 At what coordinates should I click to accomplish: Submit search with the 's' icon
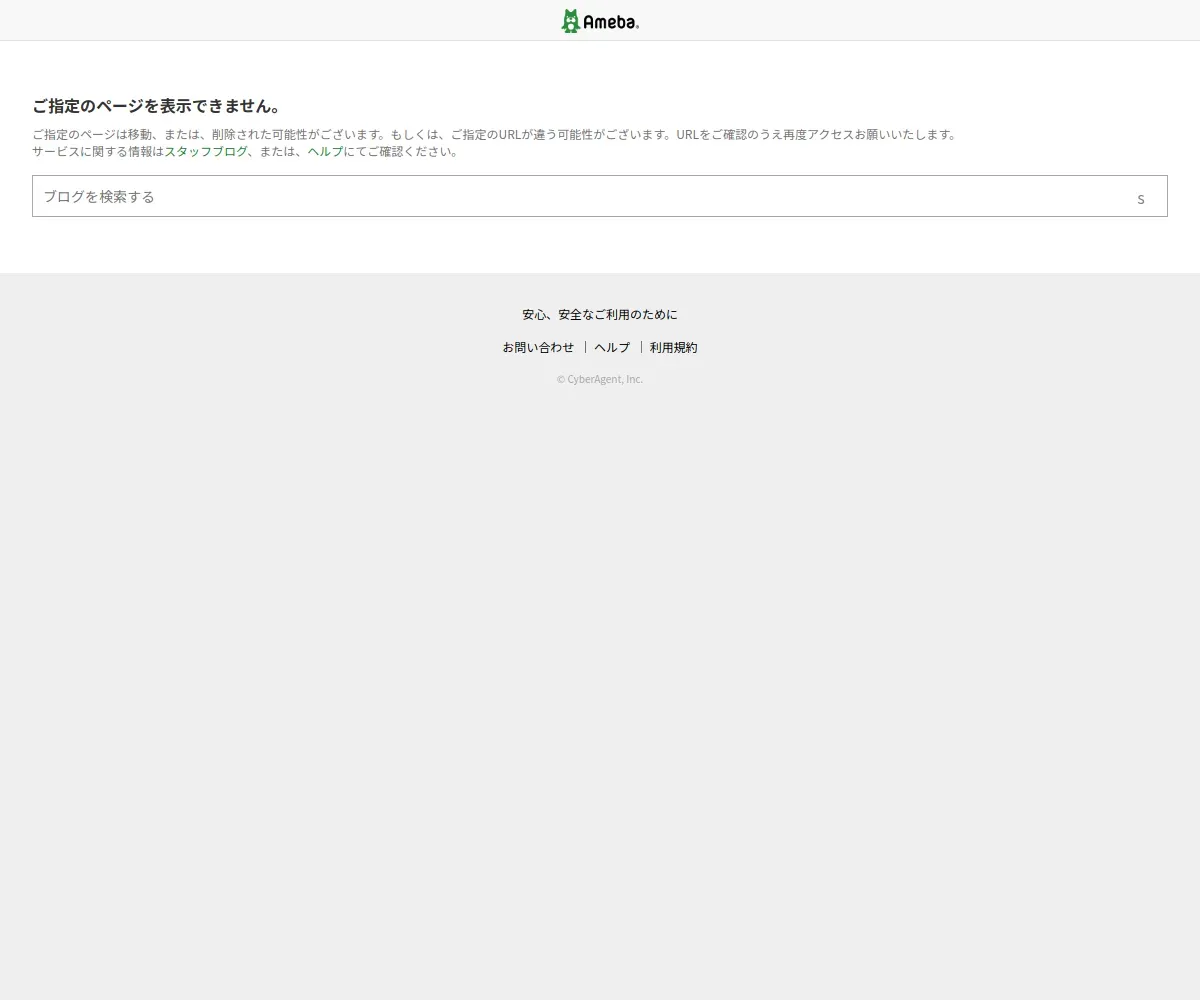tap(1141, 198)
